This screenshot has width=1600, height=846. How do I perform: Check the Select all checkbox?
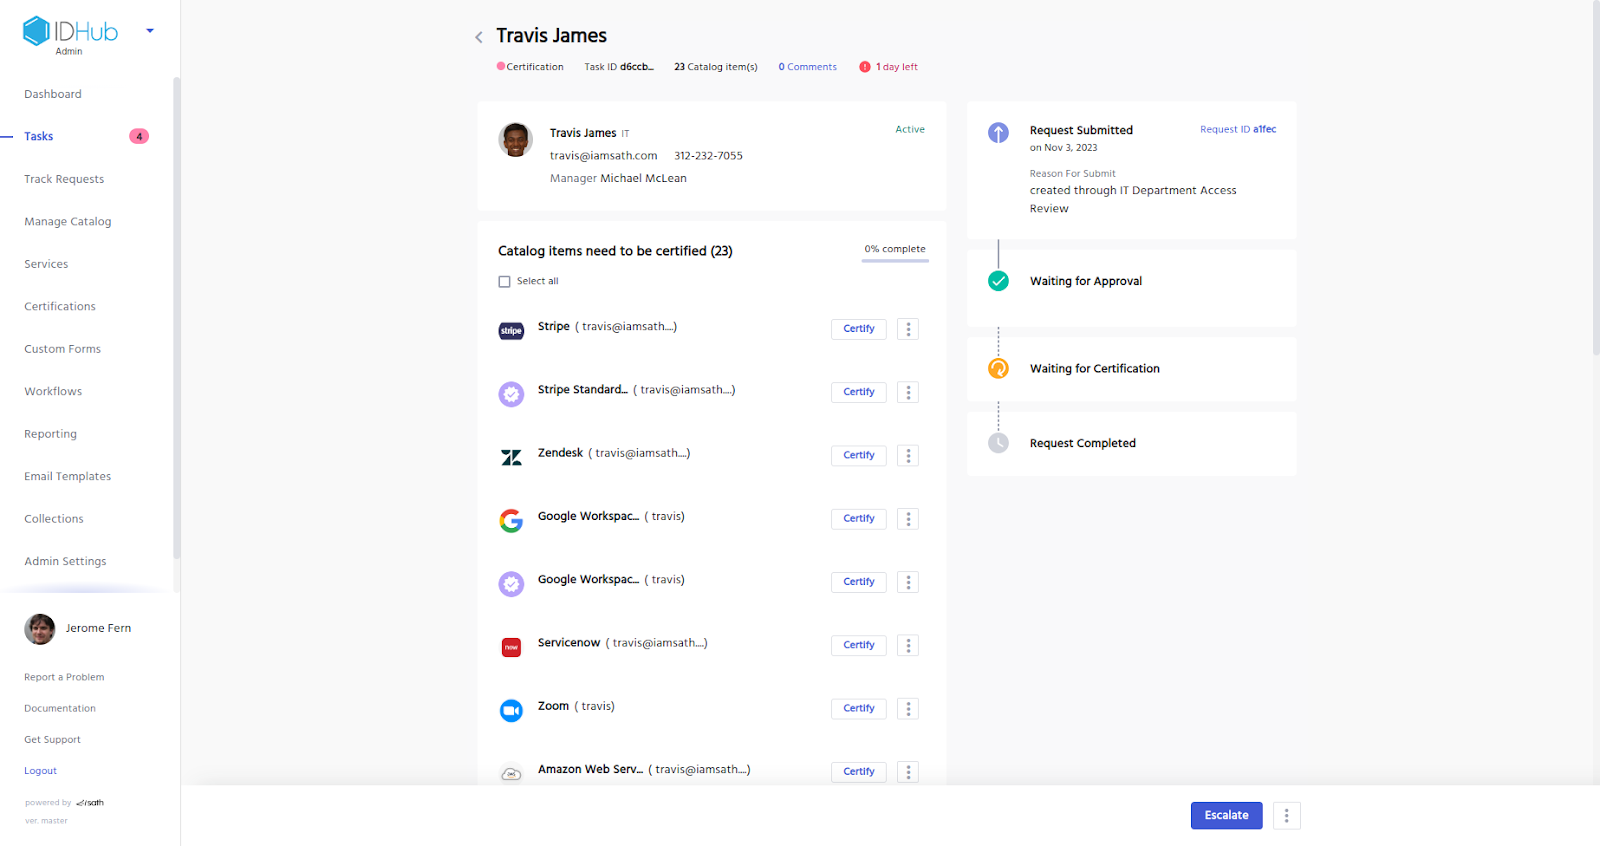pos(504,282)
